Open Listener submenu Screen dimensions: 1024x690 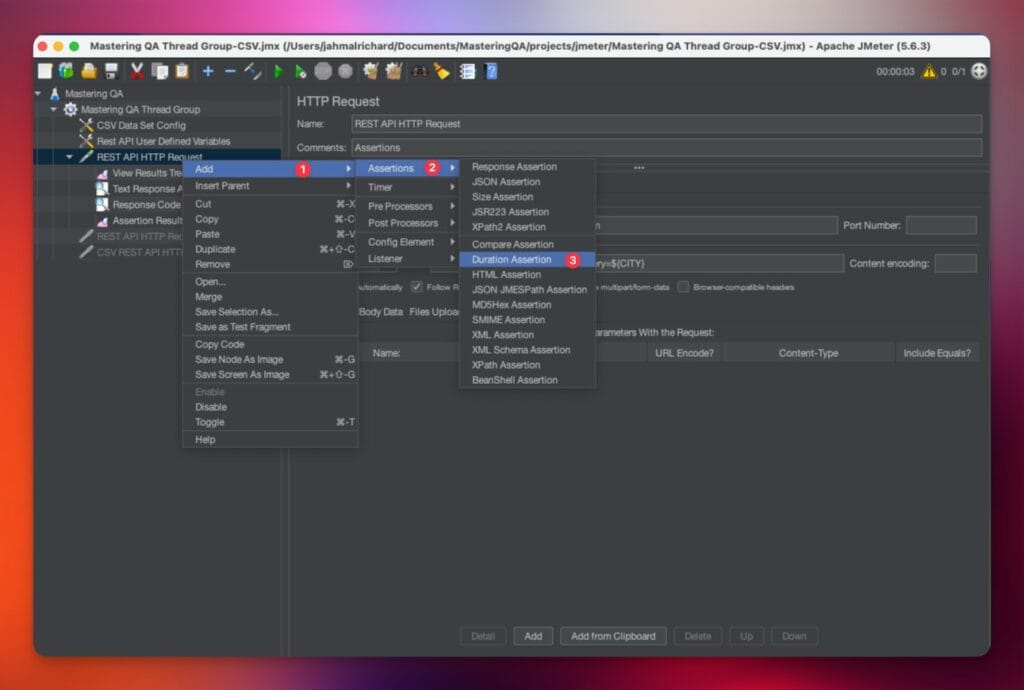[x=408, y=259]
